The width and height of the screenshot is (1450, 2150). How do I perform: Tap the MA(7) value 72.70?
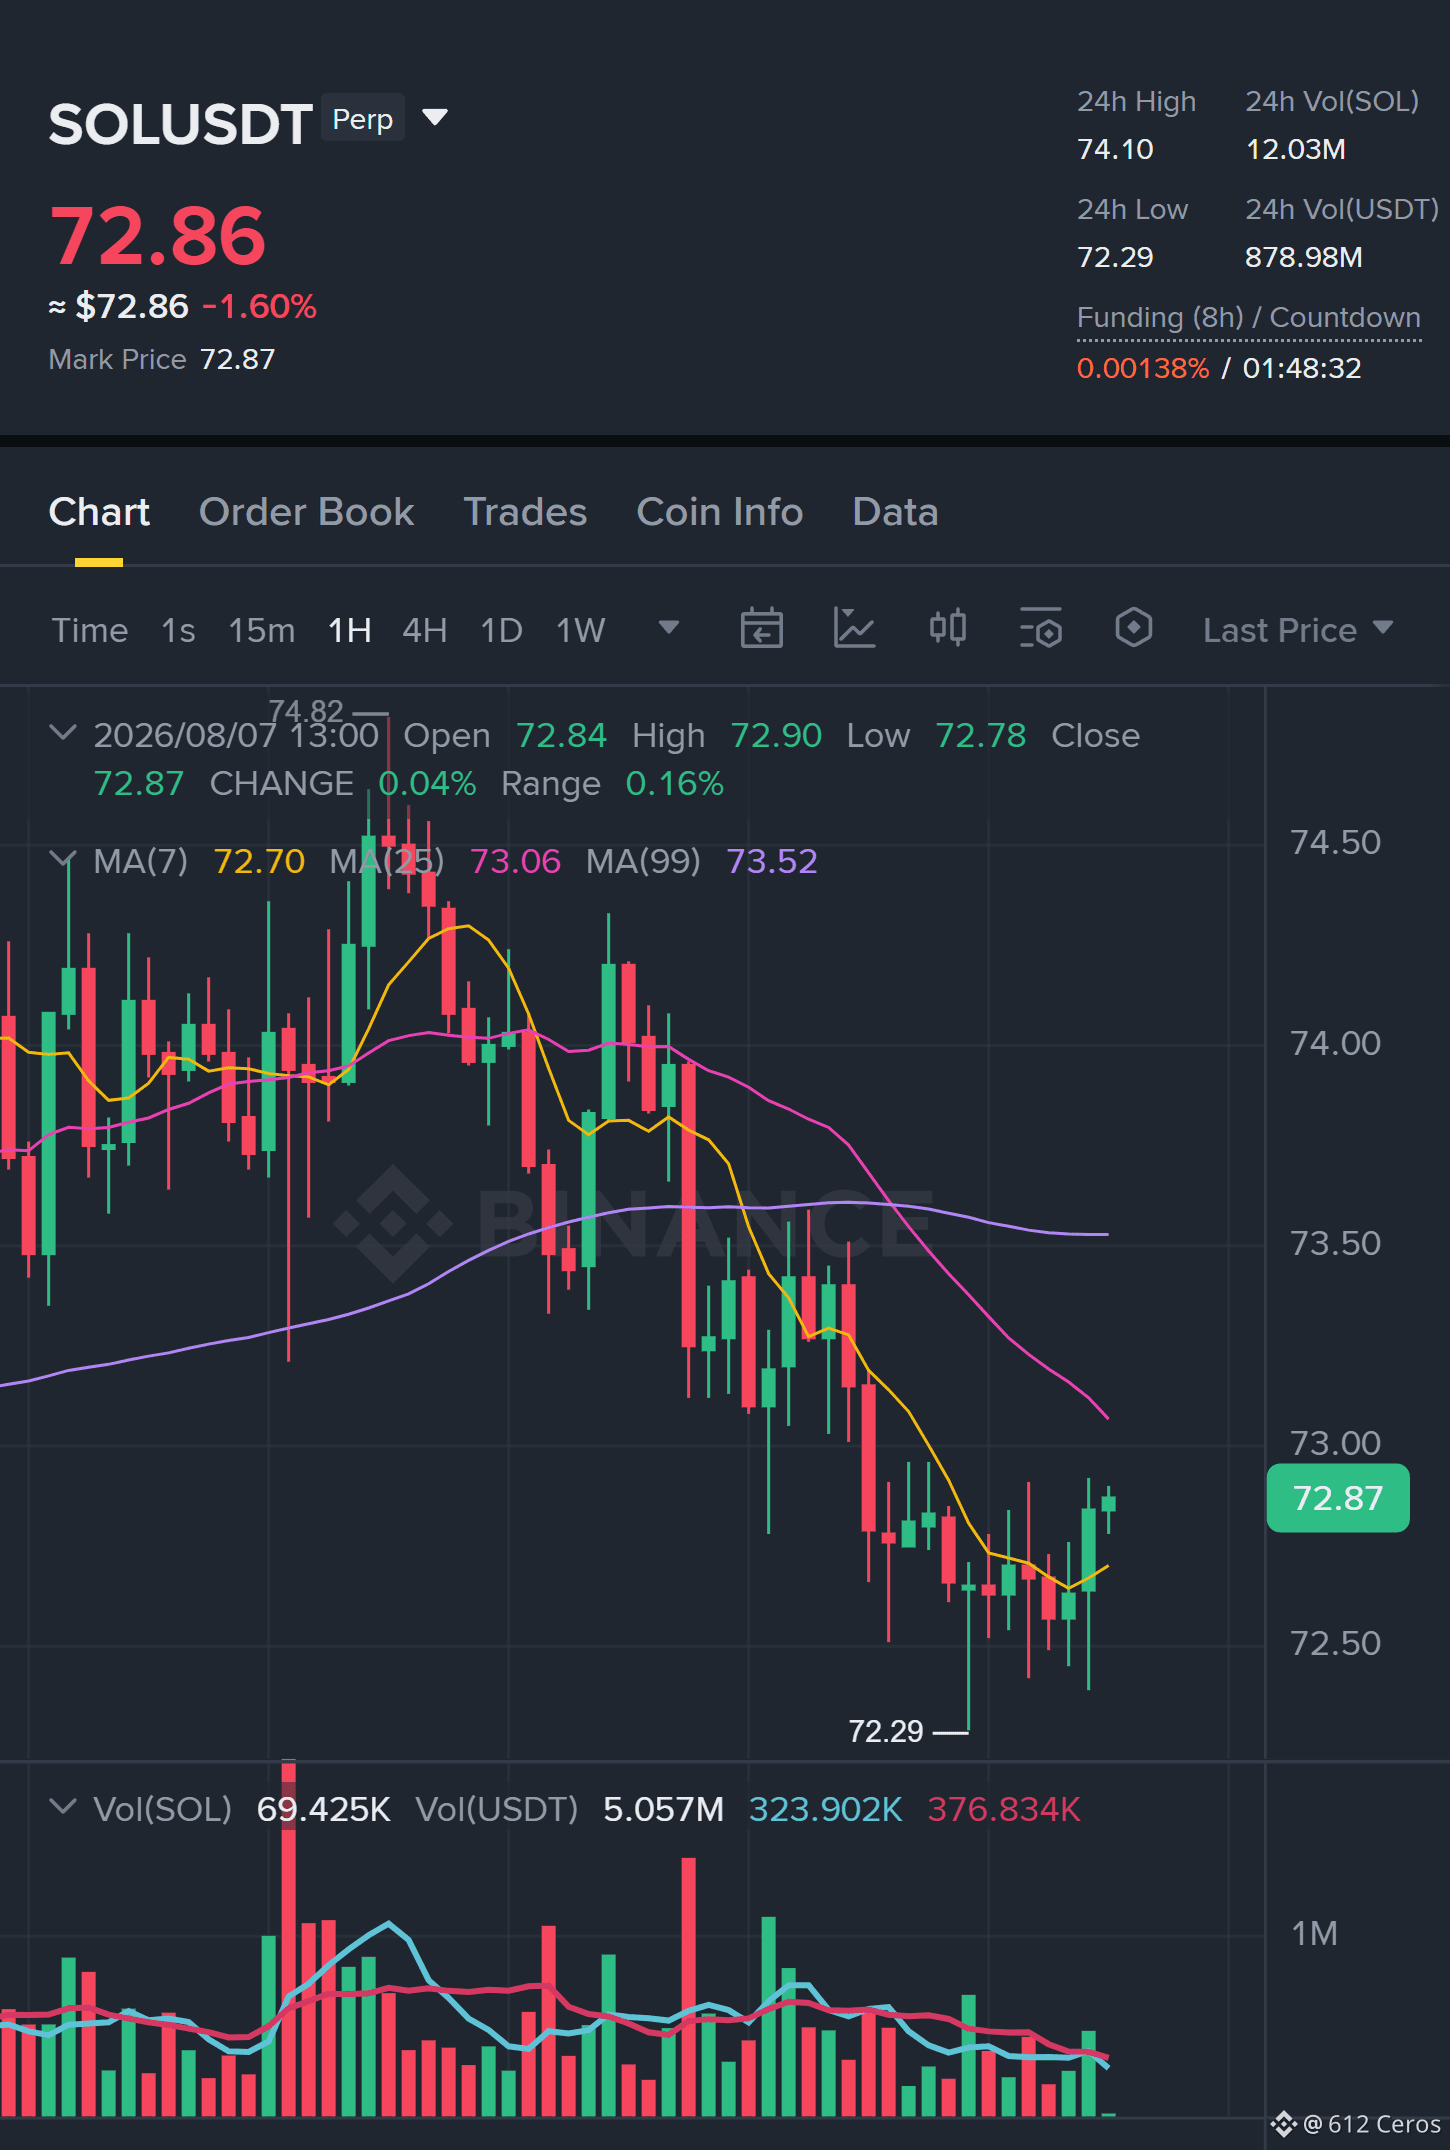coord(259,861)
